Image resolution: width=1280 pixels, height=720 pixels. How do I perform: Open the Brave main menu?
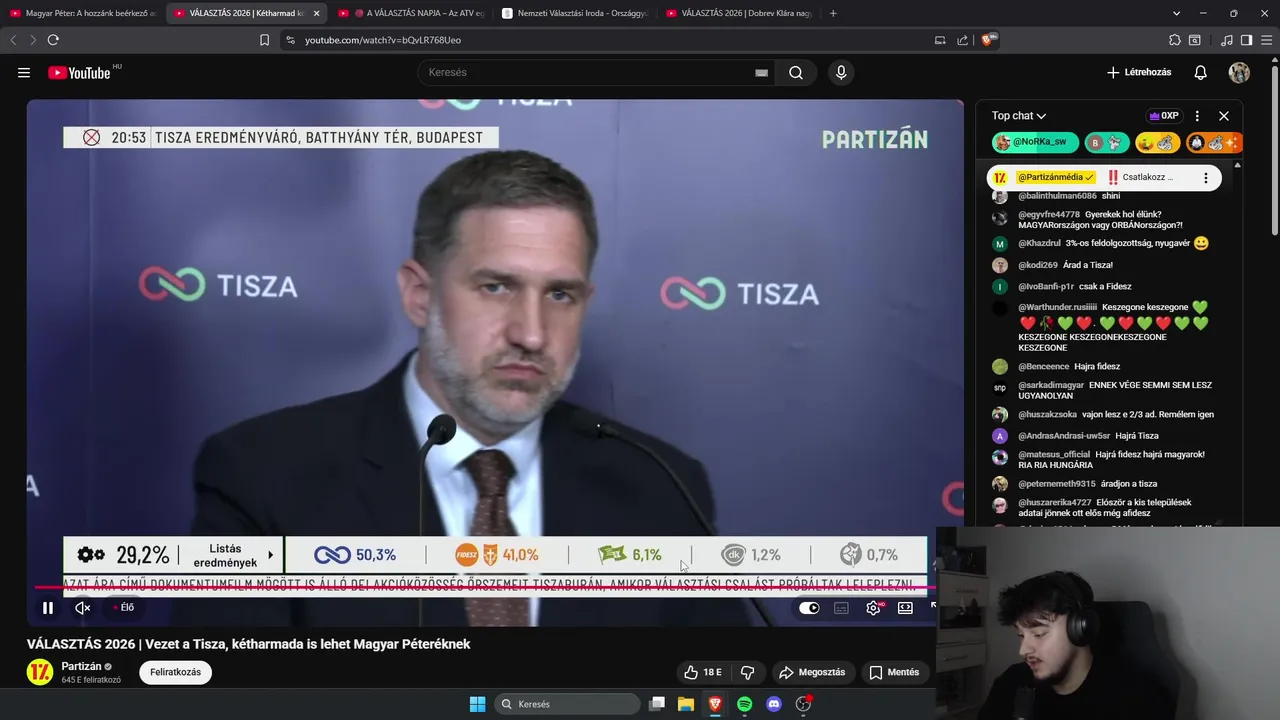1265,40
